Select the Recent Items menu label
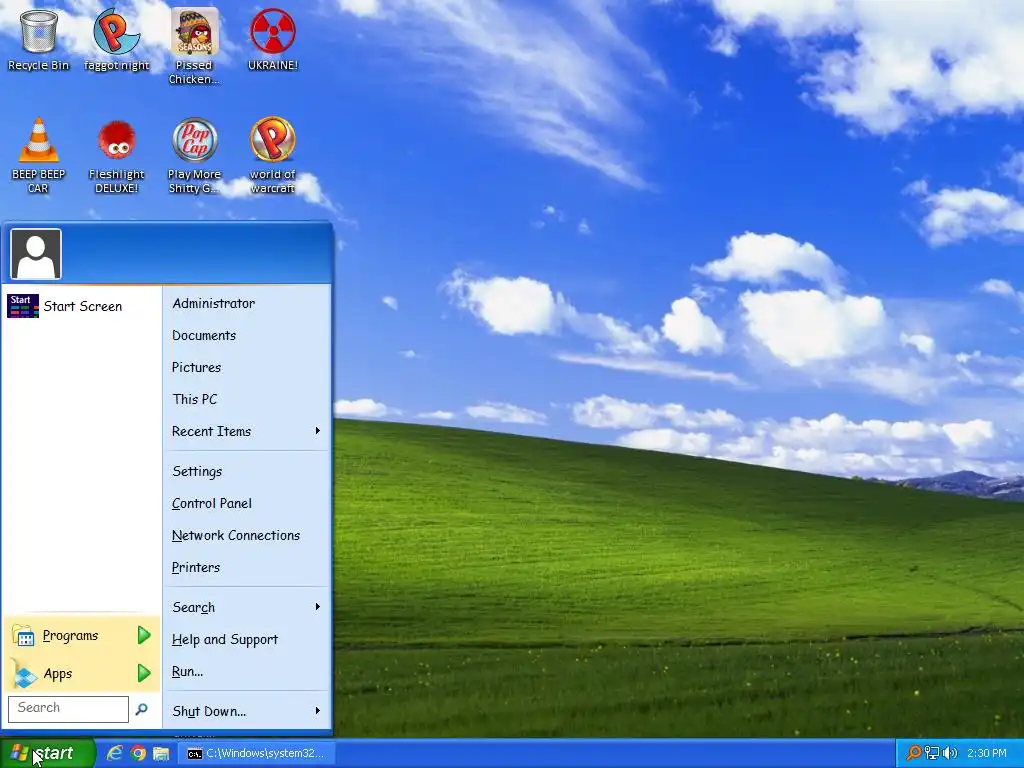The height and width of the screenshot is (768, 1024). (212, 431)
